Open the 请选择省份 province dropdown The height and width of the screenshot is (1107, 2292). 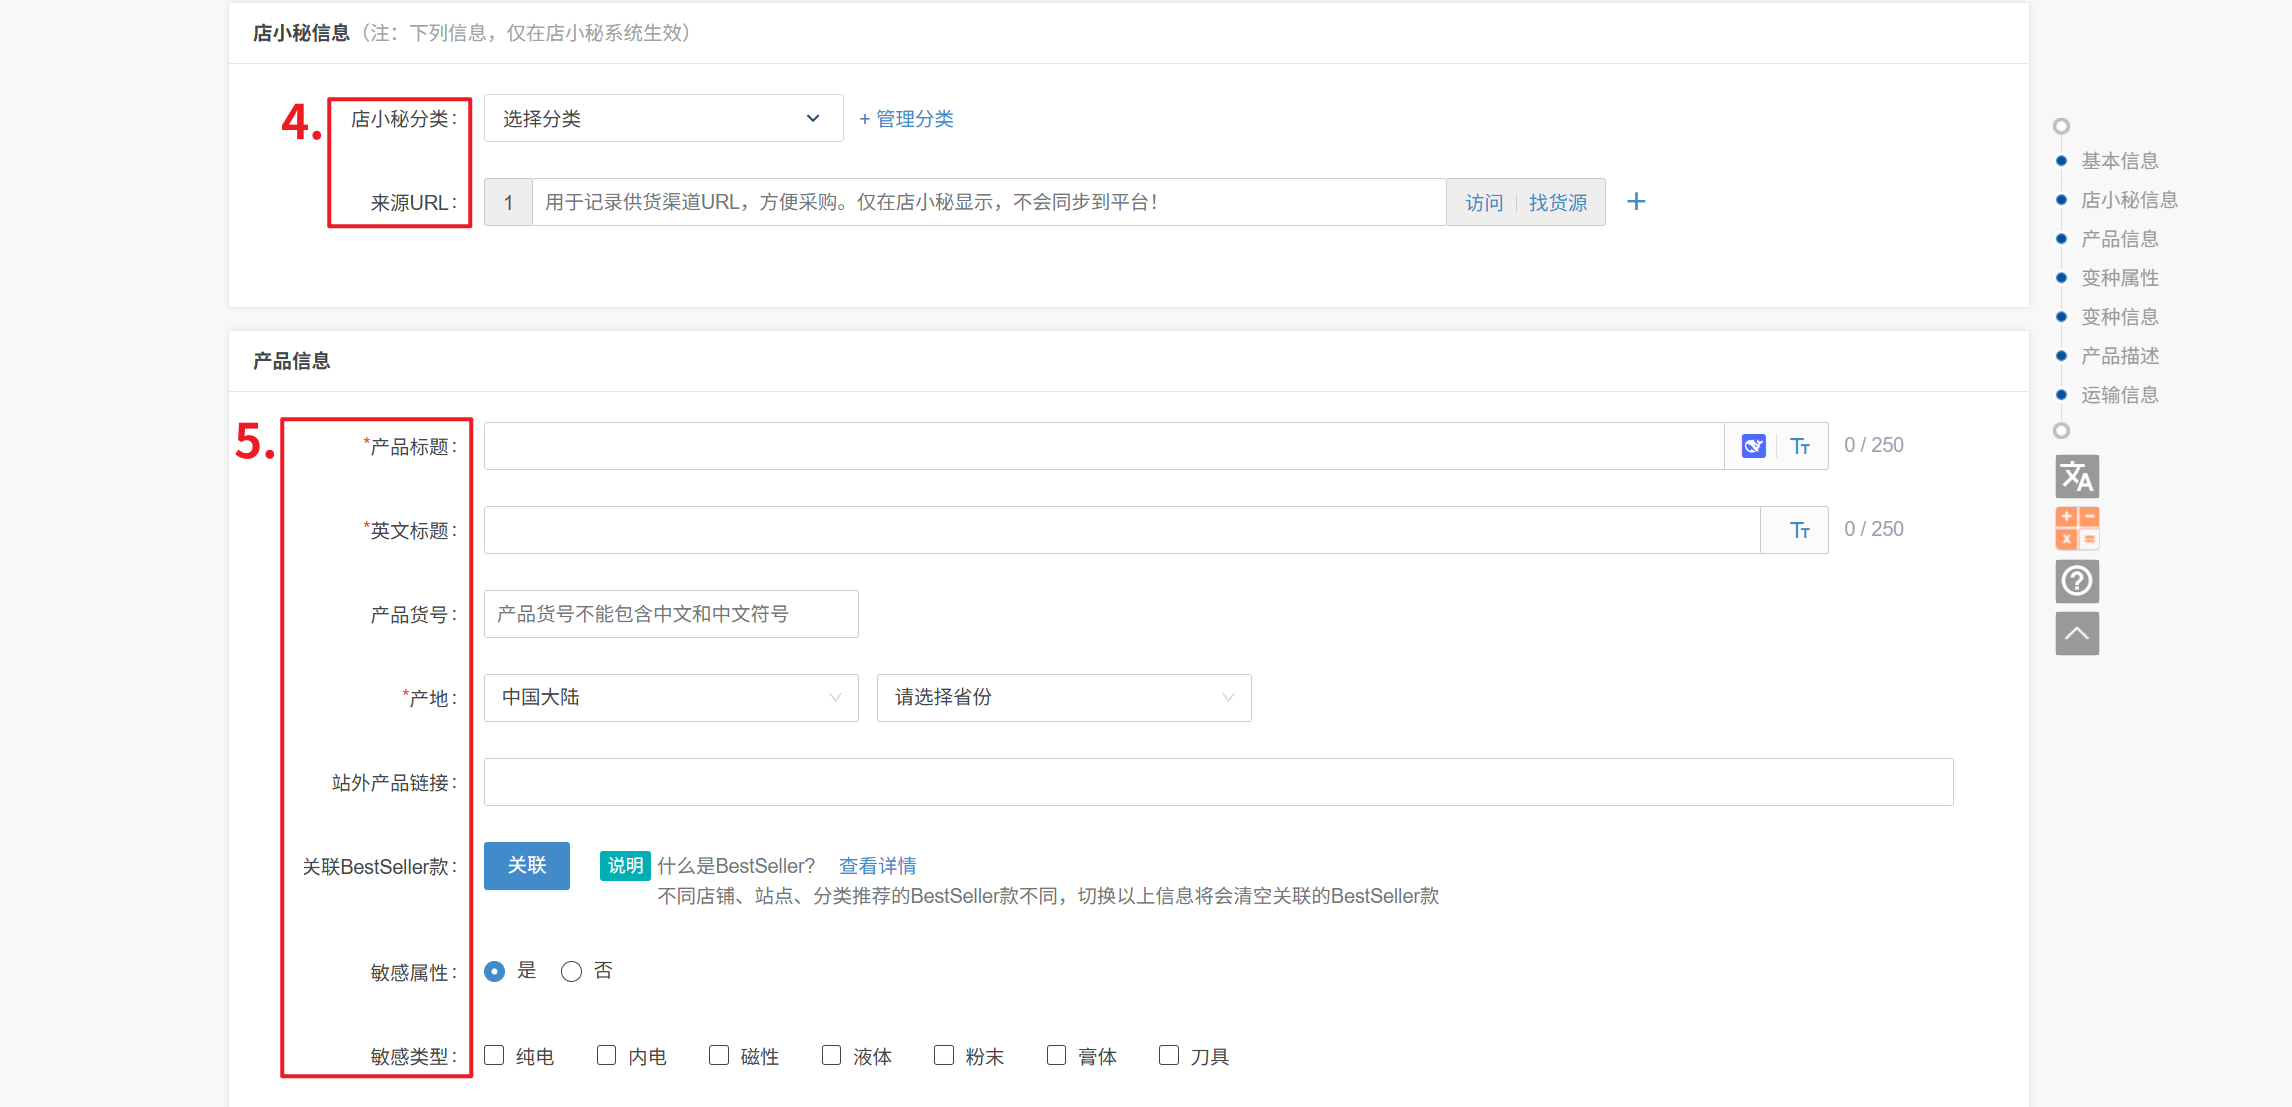(1063, 698)
